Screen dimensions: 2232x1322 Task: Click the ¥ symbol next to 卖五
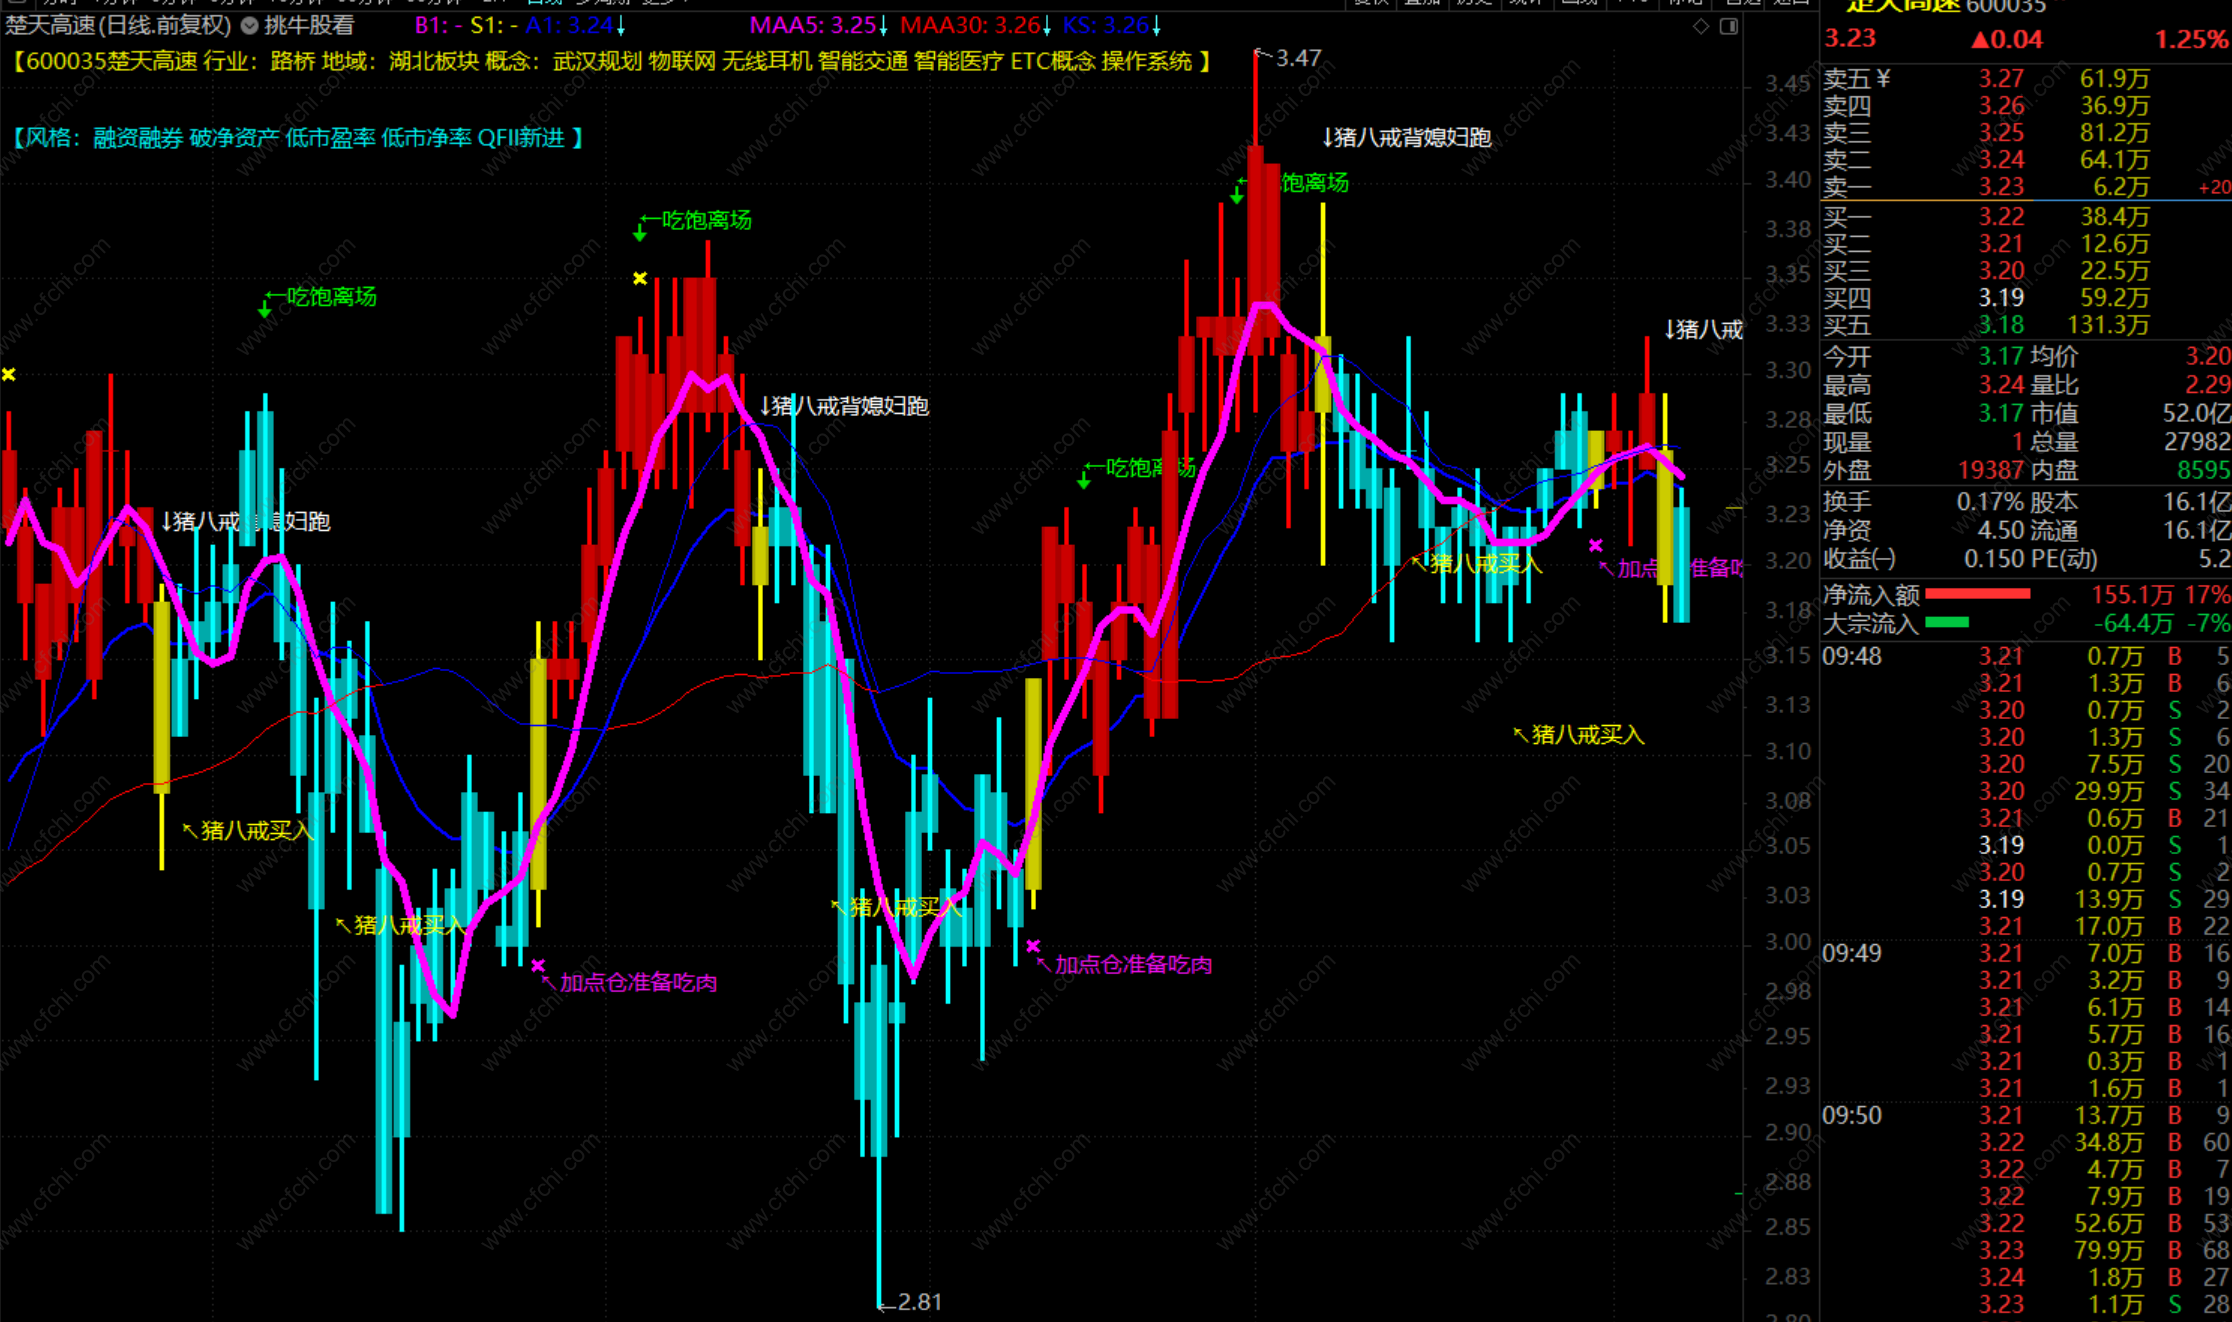(1883, 79)
